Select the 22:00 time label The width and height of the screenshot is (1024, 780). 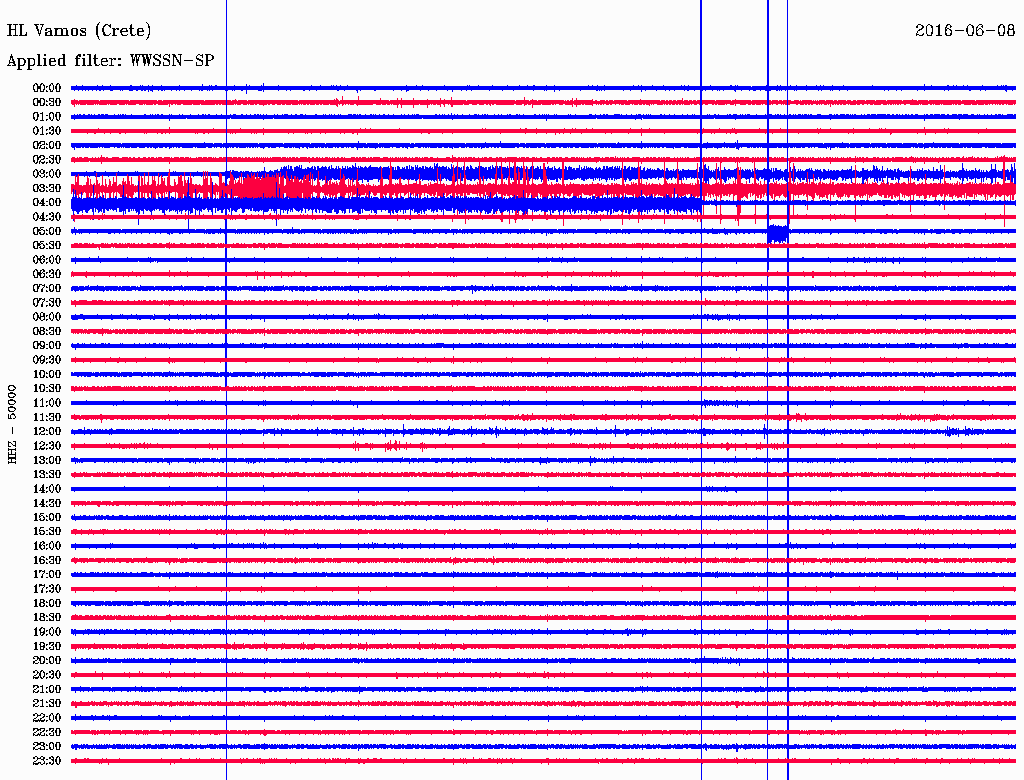47,717
